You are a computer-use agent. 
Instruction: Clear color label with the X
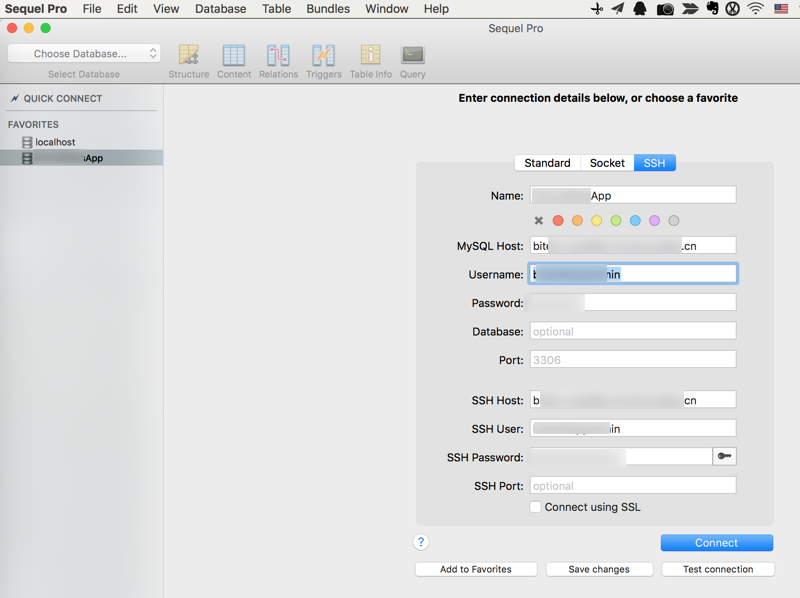[538, 220]
